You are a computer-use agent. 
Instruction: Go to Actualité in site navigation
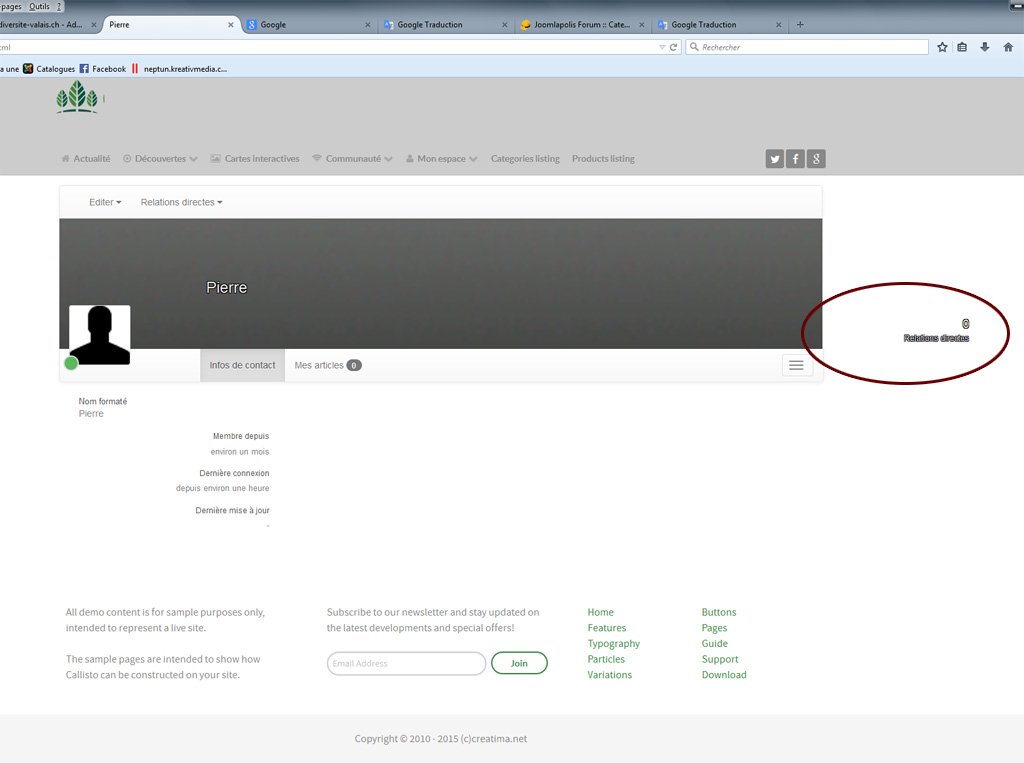pos(86,159)
